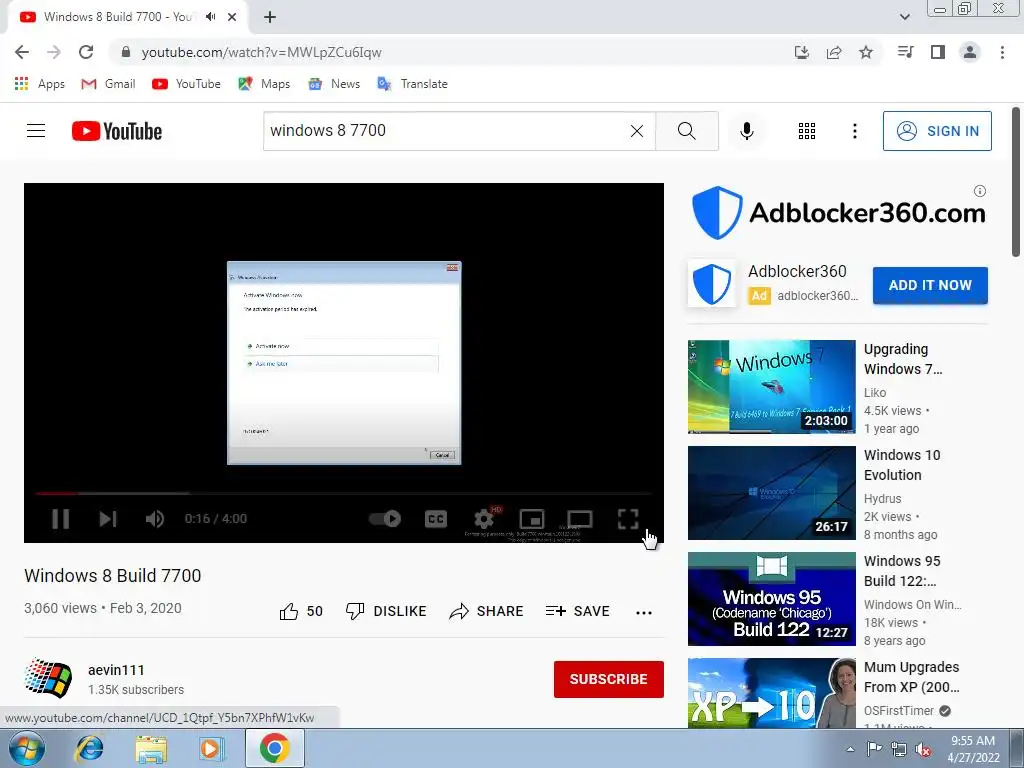Open more actions ellipsis below video

click(x=644, y=613)
